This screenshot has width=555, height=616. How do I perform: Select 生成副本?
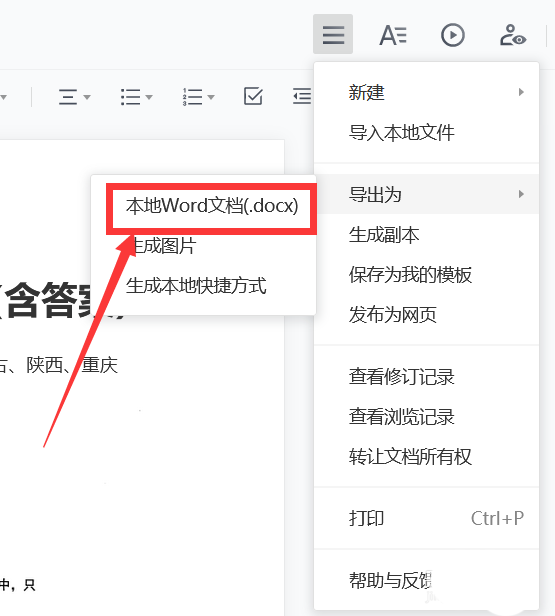point(426,235)
